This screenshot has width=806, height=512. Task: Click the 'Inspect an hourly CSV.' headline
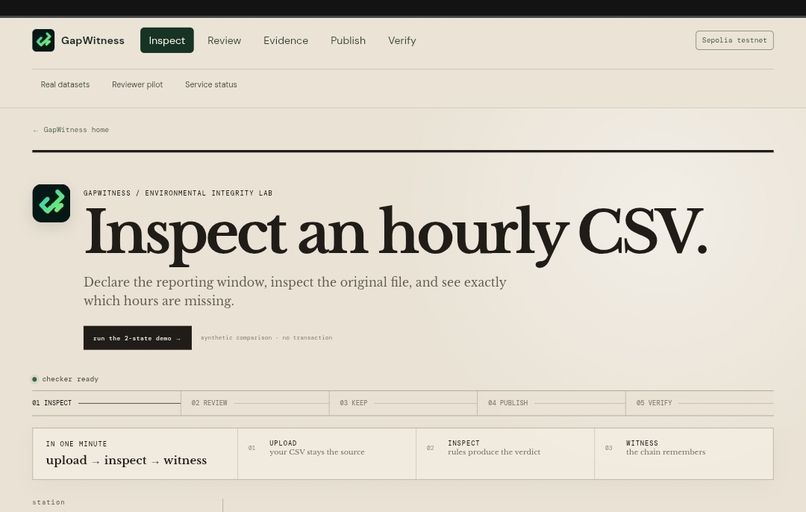pos(396,234)
